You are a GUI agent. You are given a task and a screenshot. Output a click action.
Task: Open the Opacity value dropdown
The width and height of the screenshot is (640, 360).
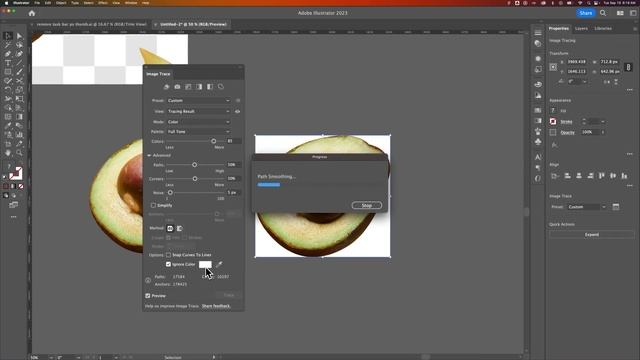[x=603, y=132]
